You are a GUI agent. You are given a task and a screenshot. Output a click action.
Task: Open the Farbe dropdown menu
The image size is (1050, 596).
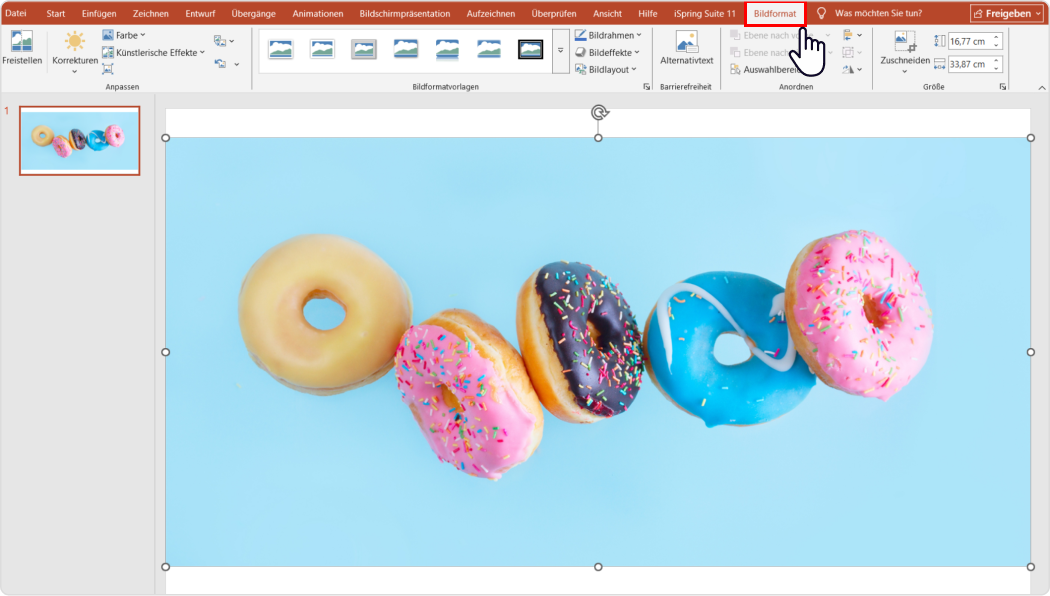(126, 34)
